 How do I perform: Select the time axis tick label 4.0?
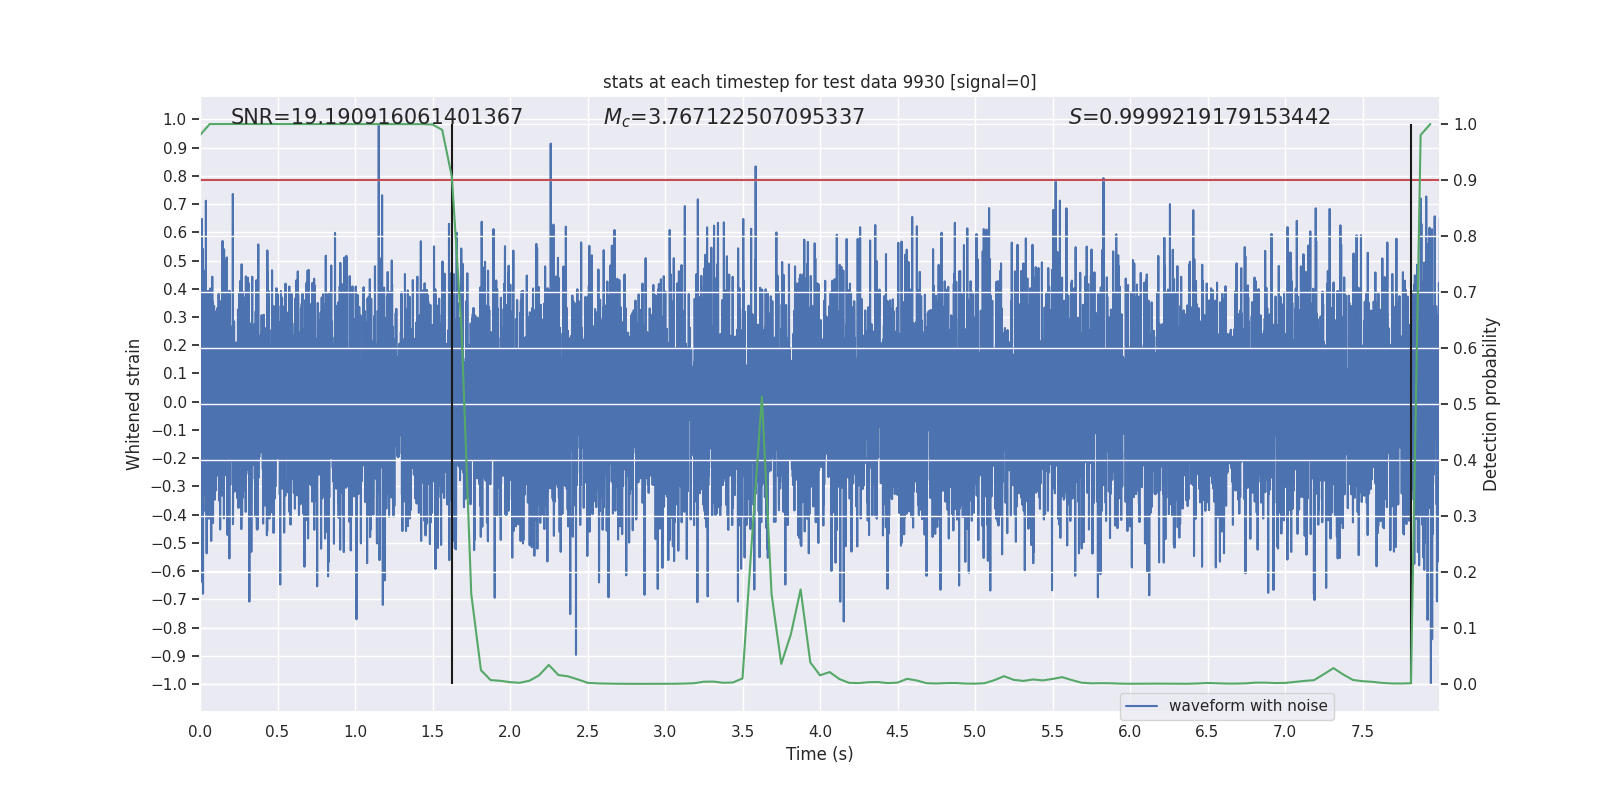coord(820,731)
